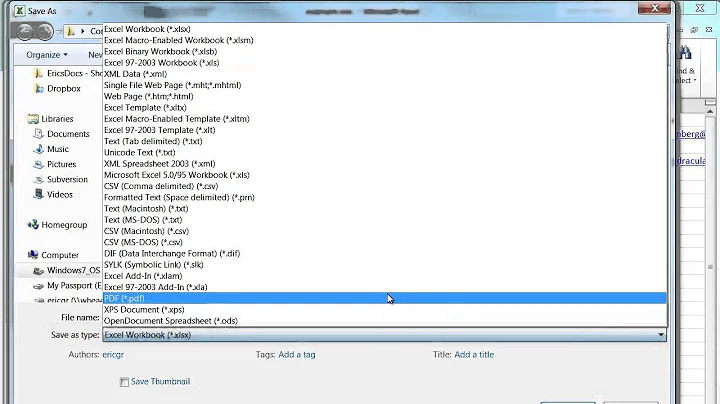The height and width of the screenshot is (404, 720).
Task: Select Text (Macintosh) (*.txt)
Action: pos(385,209)
